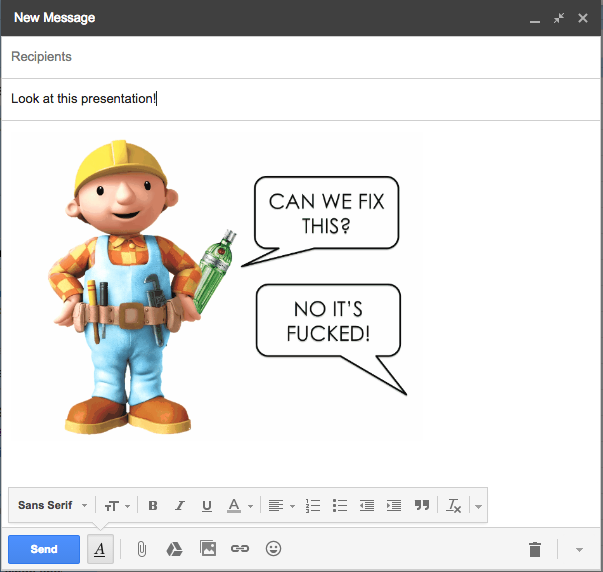Remove formatting with the Tx button
This screenshot has width=603, height=572.
tap(453, 506)
